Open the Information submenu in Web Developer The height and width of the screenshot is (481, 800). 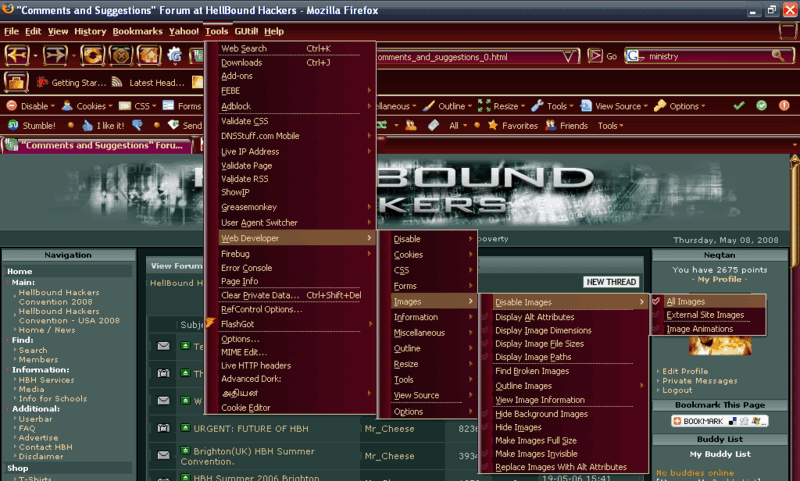[434, 317]
